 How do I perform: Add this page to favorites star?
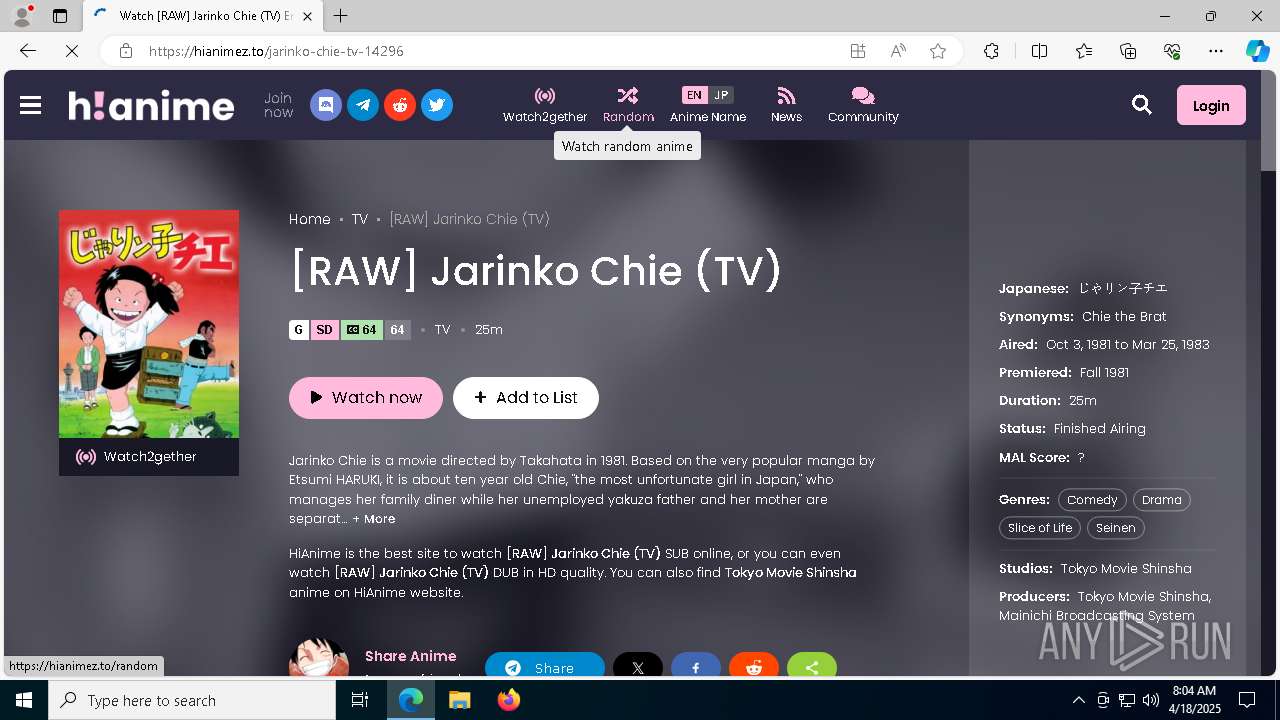(x=938, y=51)
